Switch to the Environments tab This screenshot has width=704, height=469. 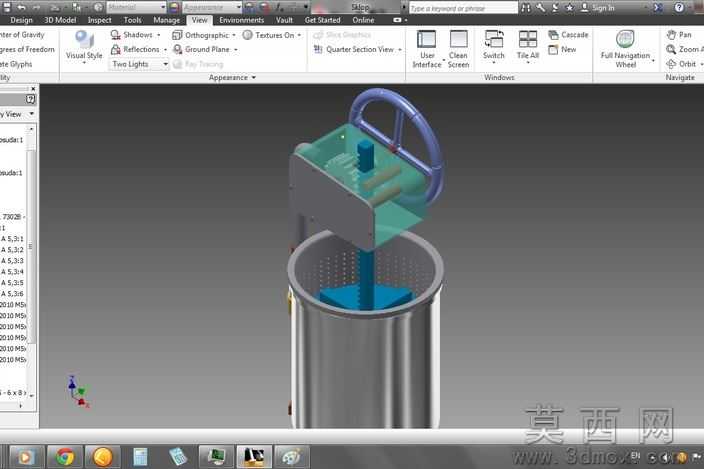(x=242, y=20)
